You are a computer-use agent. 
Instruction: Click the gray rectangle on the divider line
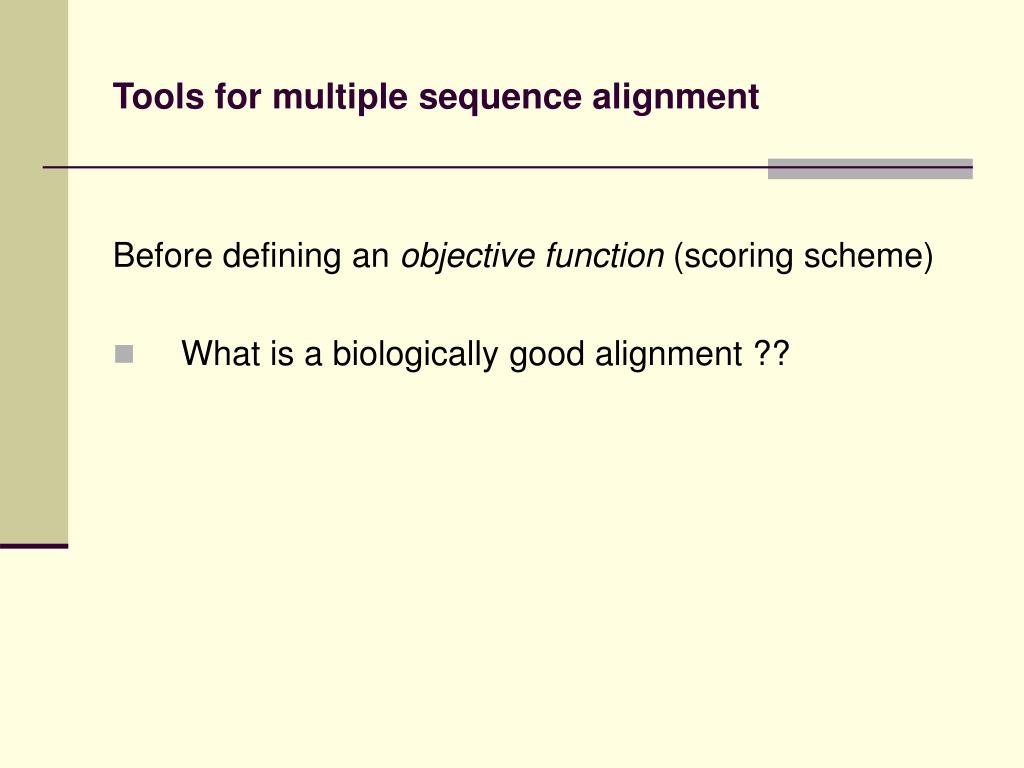click(870, 168)
